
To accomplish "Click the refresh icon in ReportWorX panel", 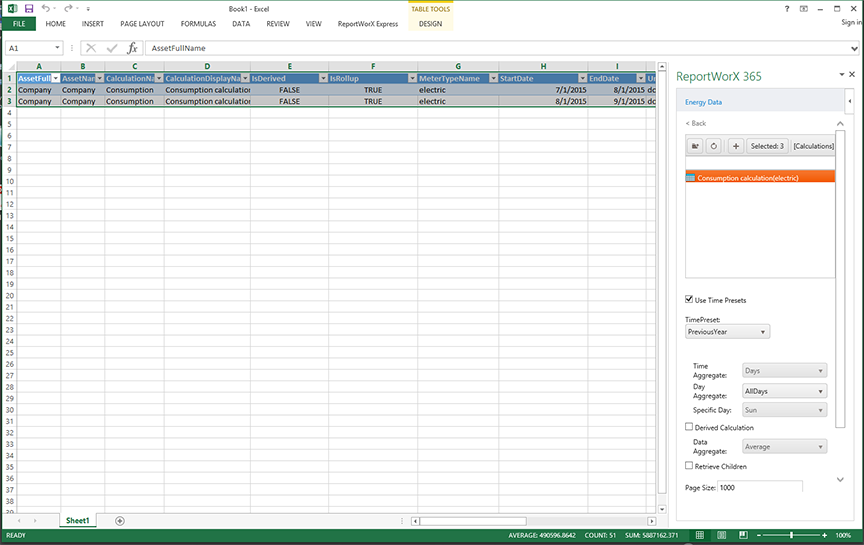I will [713, 146].
